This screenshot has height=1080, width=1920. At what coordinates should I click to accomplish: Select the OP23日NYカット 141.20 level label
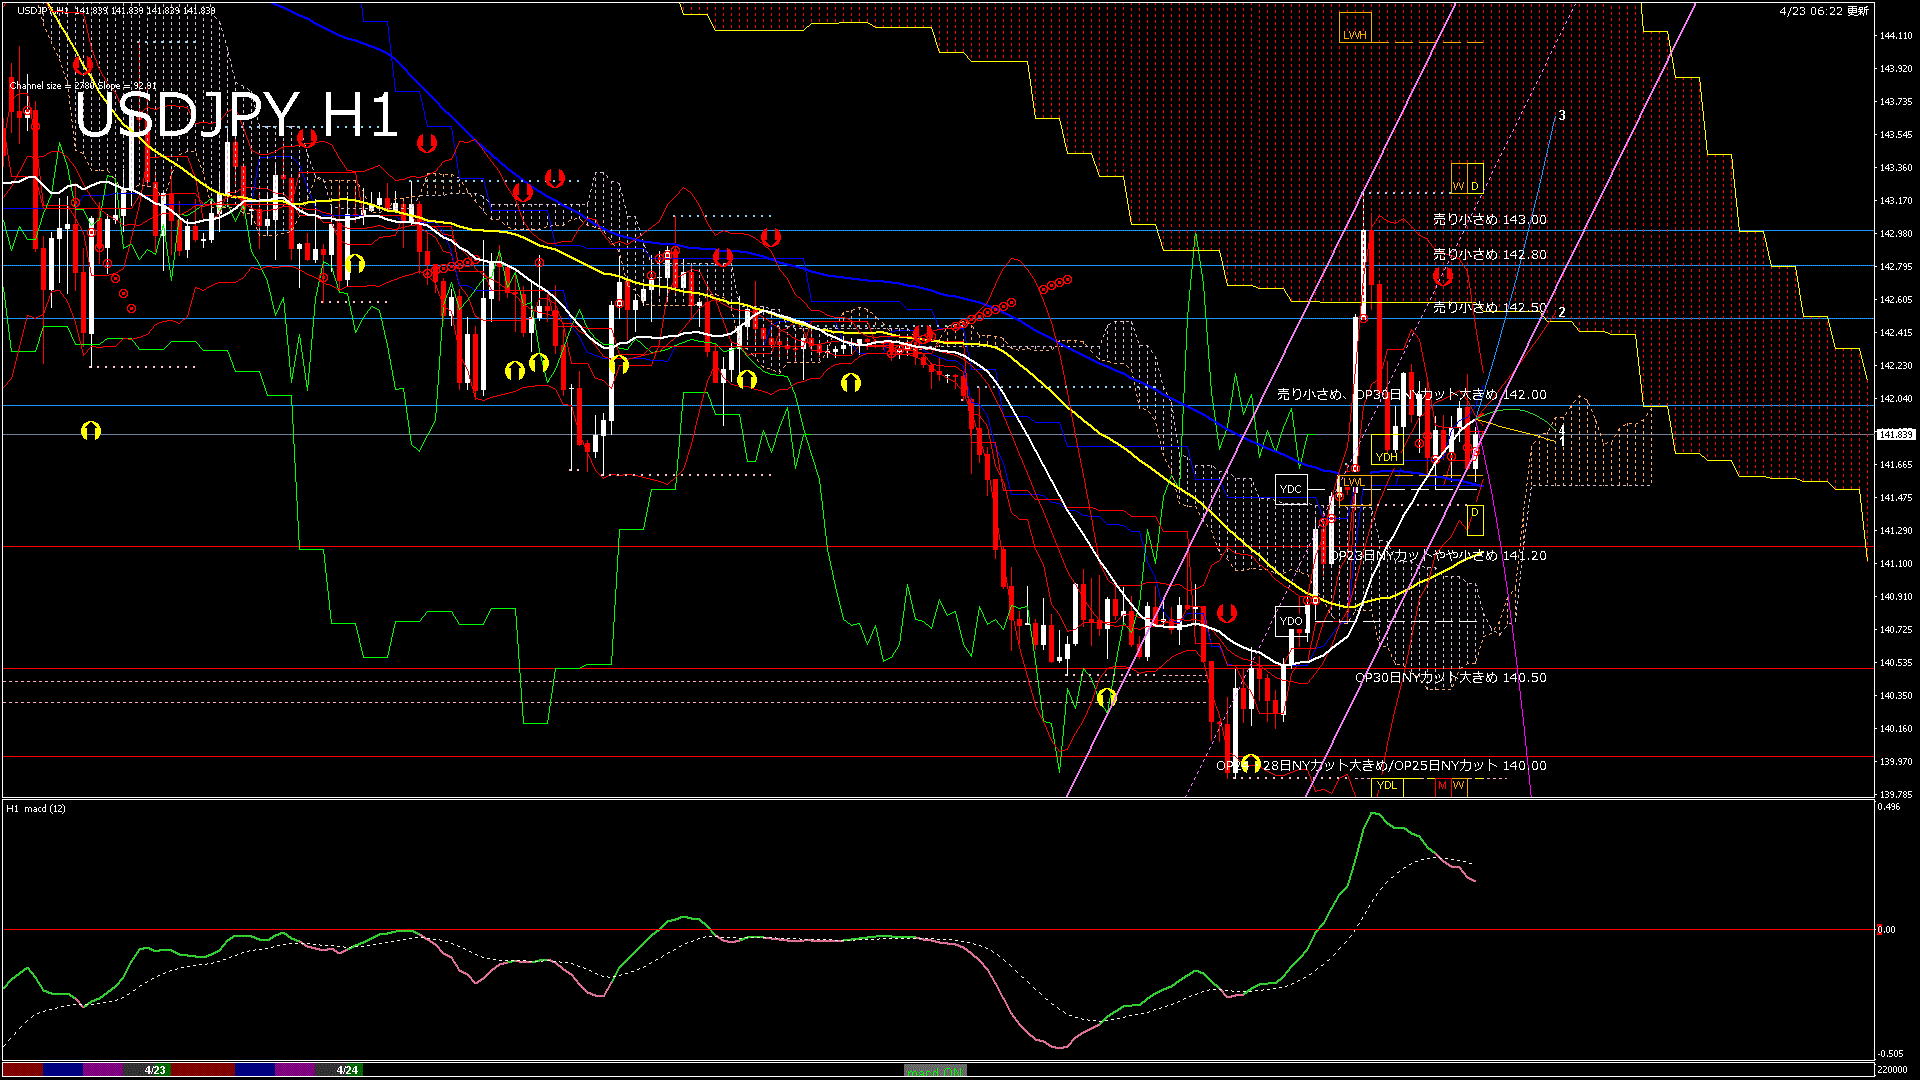[x=1438, y=556]
